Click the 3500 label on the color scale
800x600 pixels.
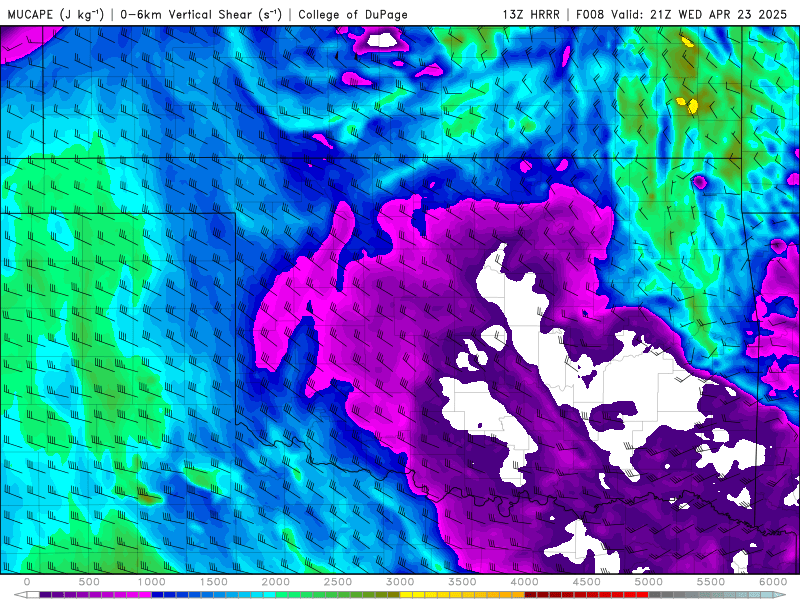pyautogui.click(x=462, y=582)
